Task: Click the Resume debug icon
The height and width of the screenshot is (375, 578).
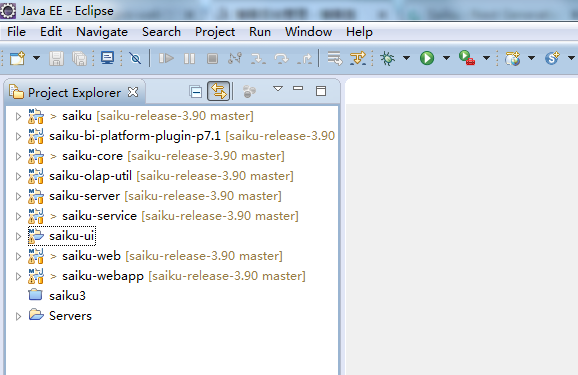Action: tap(166, 58)
